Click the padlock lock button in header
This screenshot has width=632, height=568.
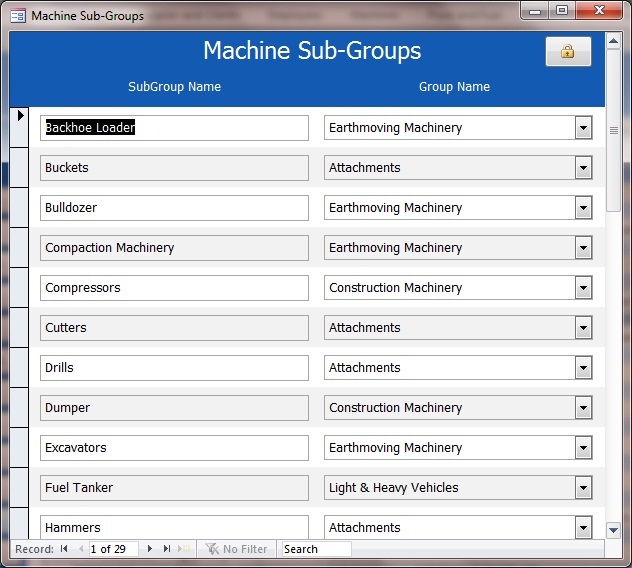click(x=568, y=52)
